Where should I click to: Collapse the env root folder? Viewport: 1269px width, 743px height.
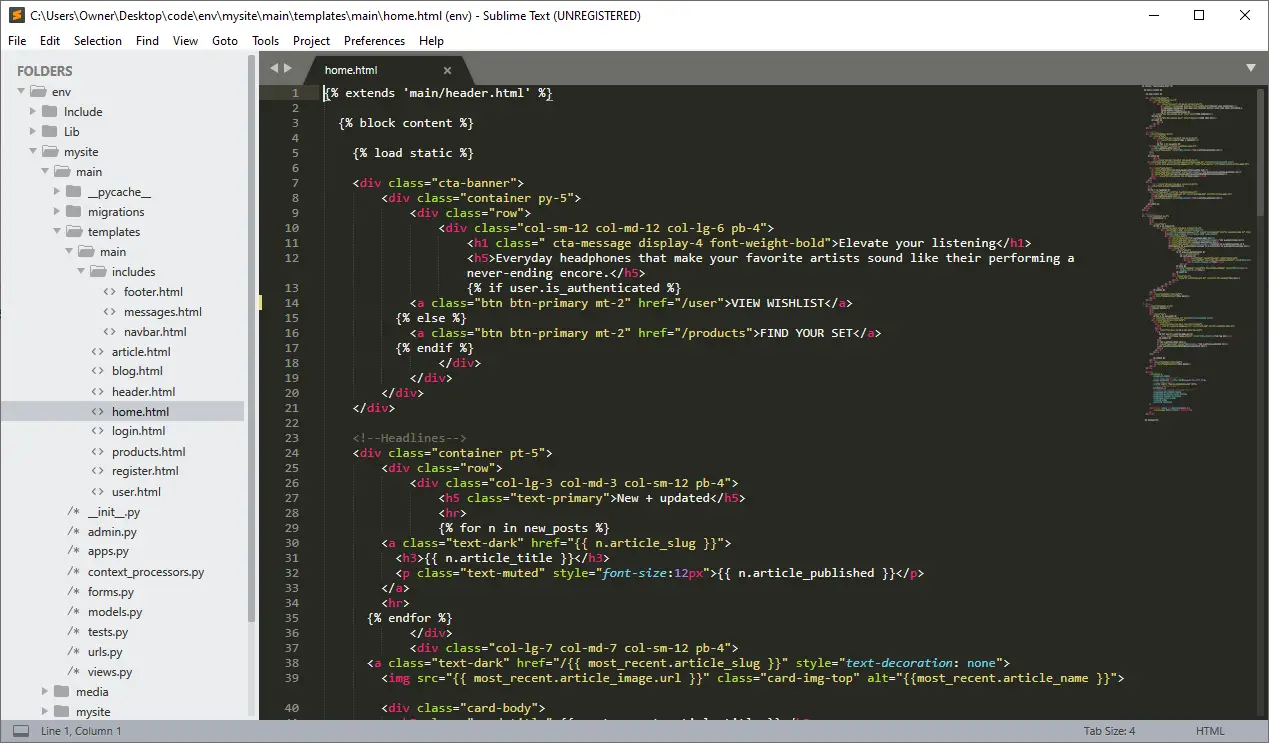tap(21, 92)
